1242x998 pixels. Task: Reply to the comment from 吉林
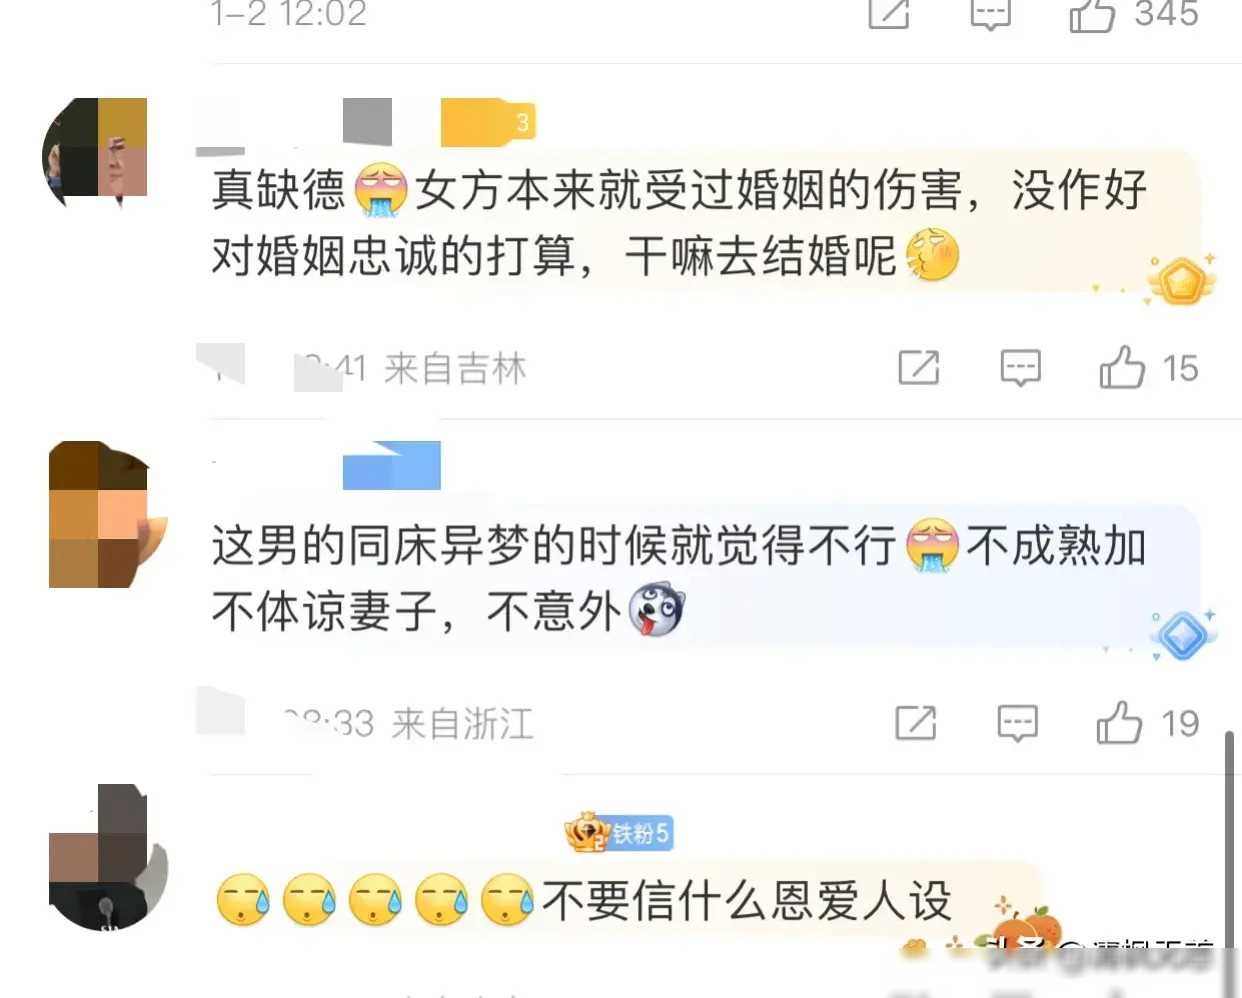click(1020, 368)
